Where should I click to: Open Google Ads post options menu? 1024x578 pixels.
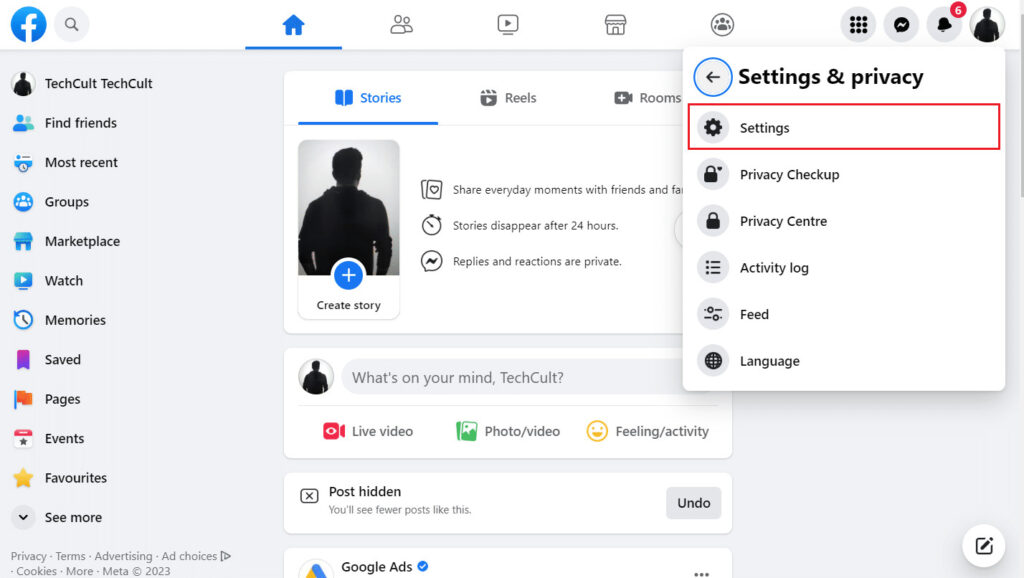click(x=701, y=573)
